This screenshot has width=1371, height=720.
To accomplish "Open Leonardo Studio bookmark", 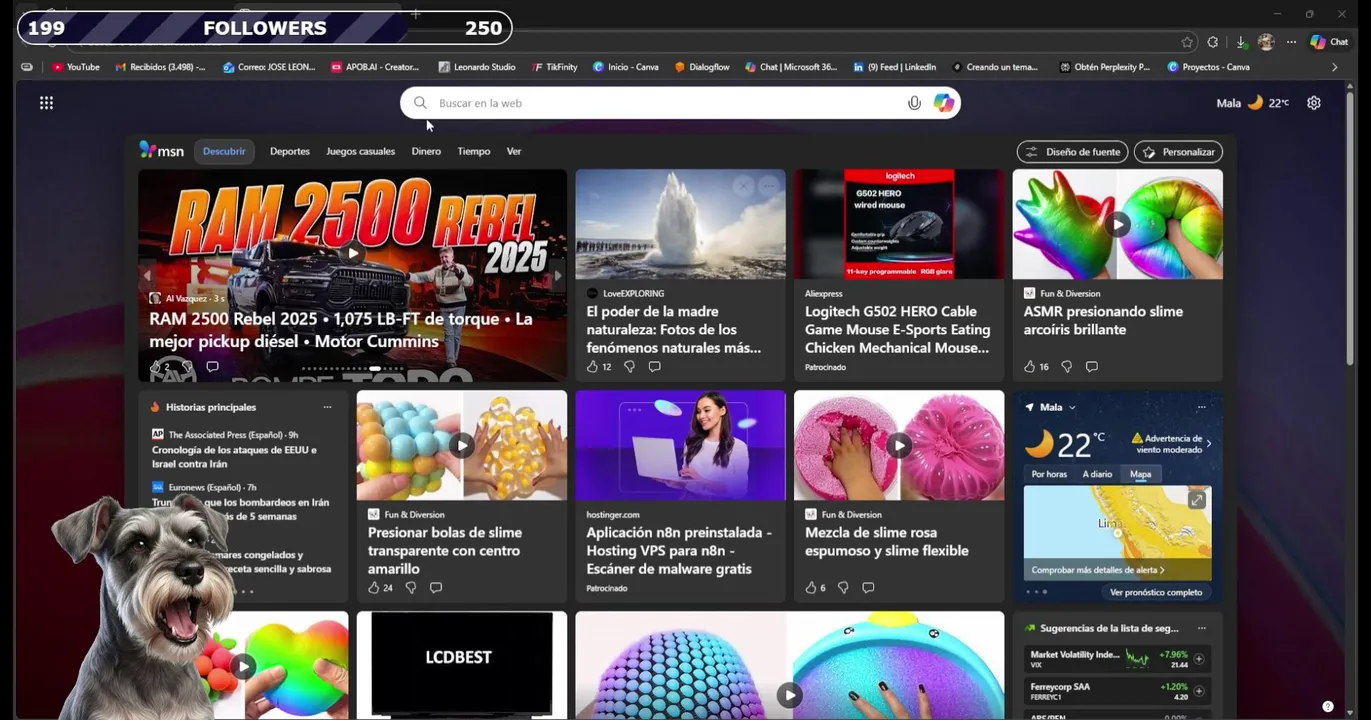I will (477, 67).
